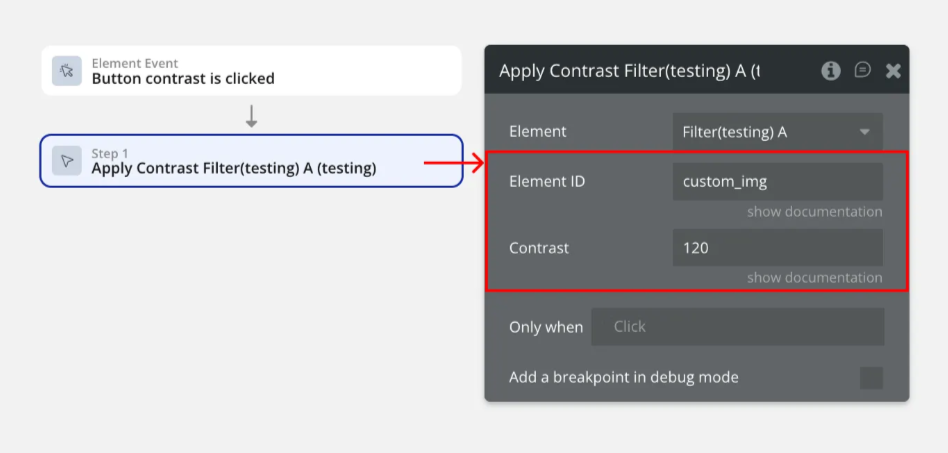Open the info icon in panel header
The image size is (948, 453).
click(831, 70)
